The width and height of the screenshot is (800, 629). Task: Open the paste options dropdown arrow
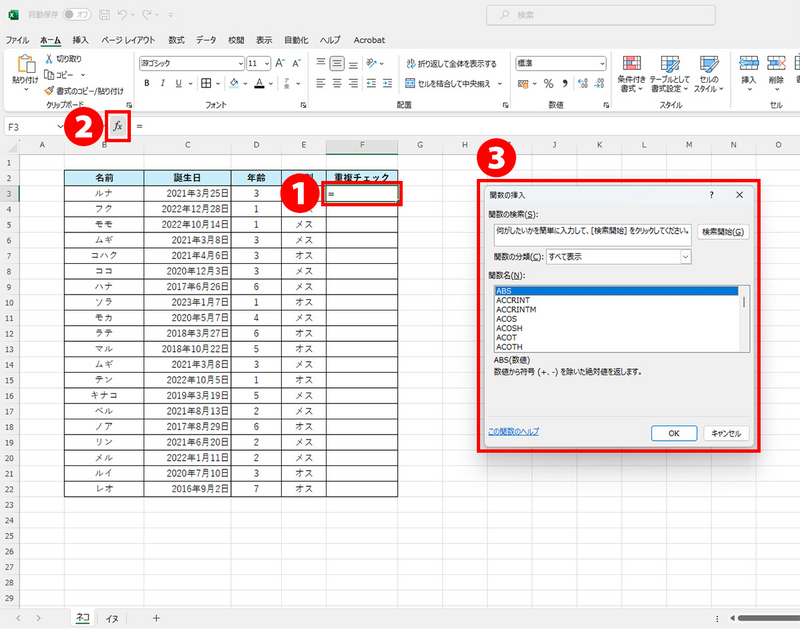(26, 90)
